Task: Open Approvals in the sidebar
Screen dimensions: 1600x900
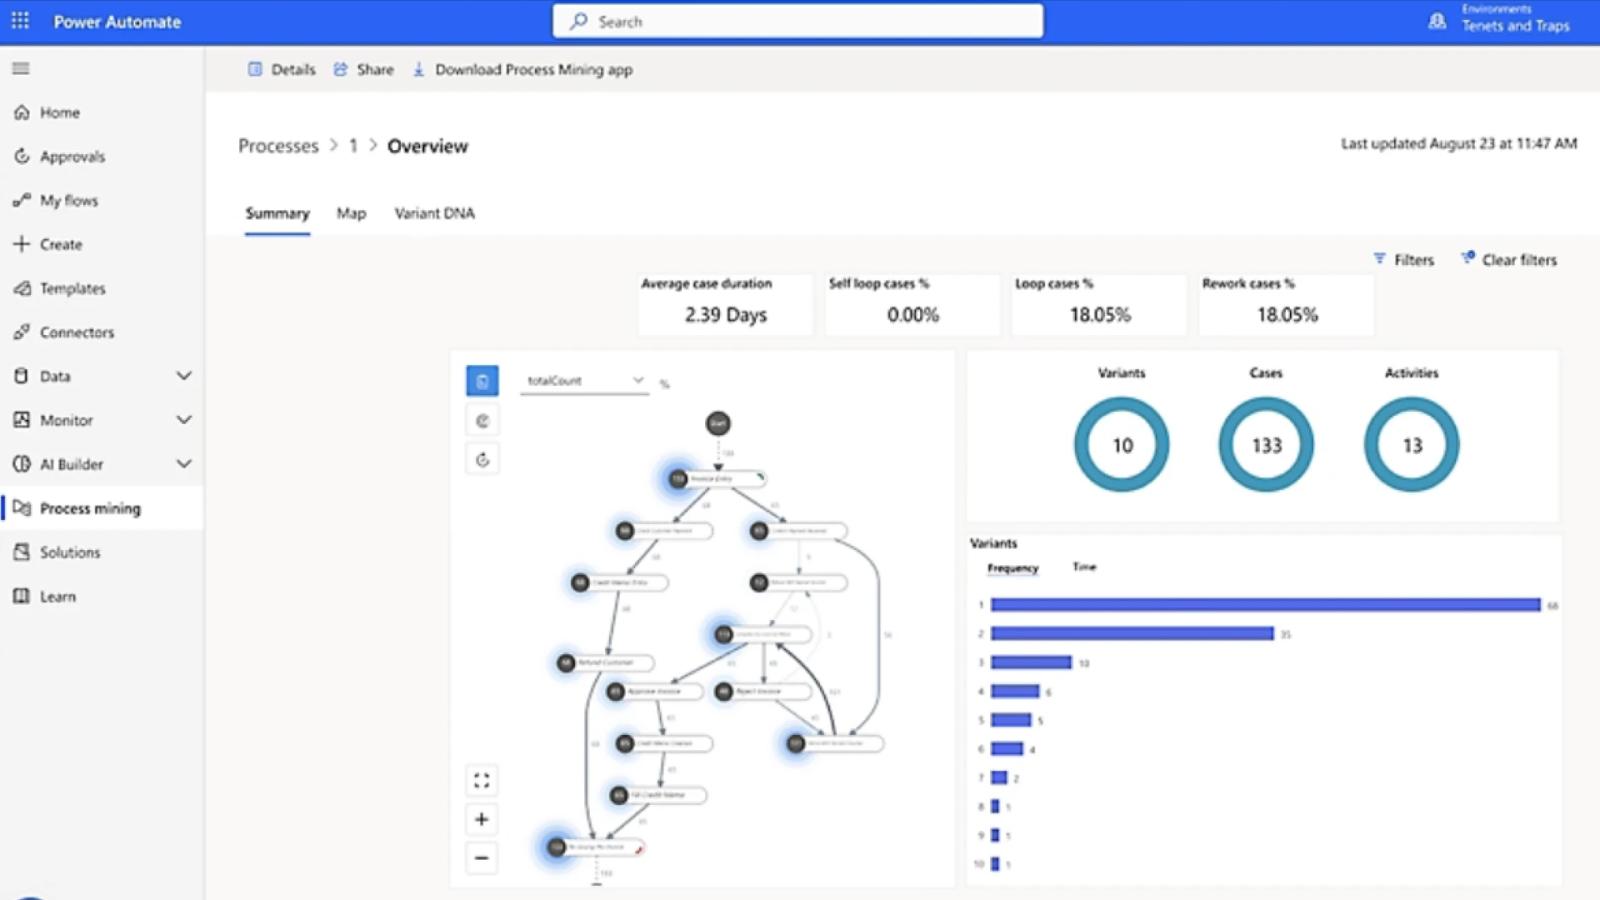Action: pos(60,157)
